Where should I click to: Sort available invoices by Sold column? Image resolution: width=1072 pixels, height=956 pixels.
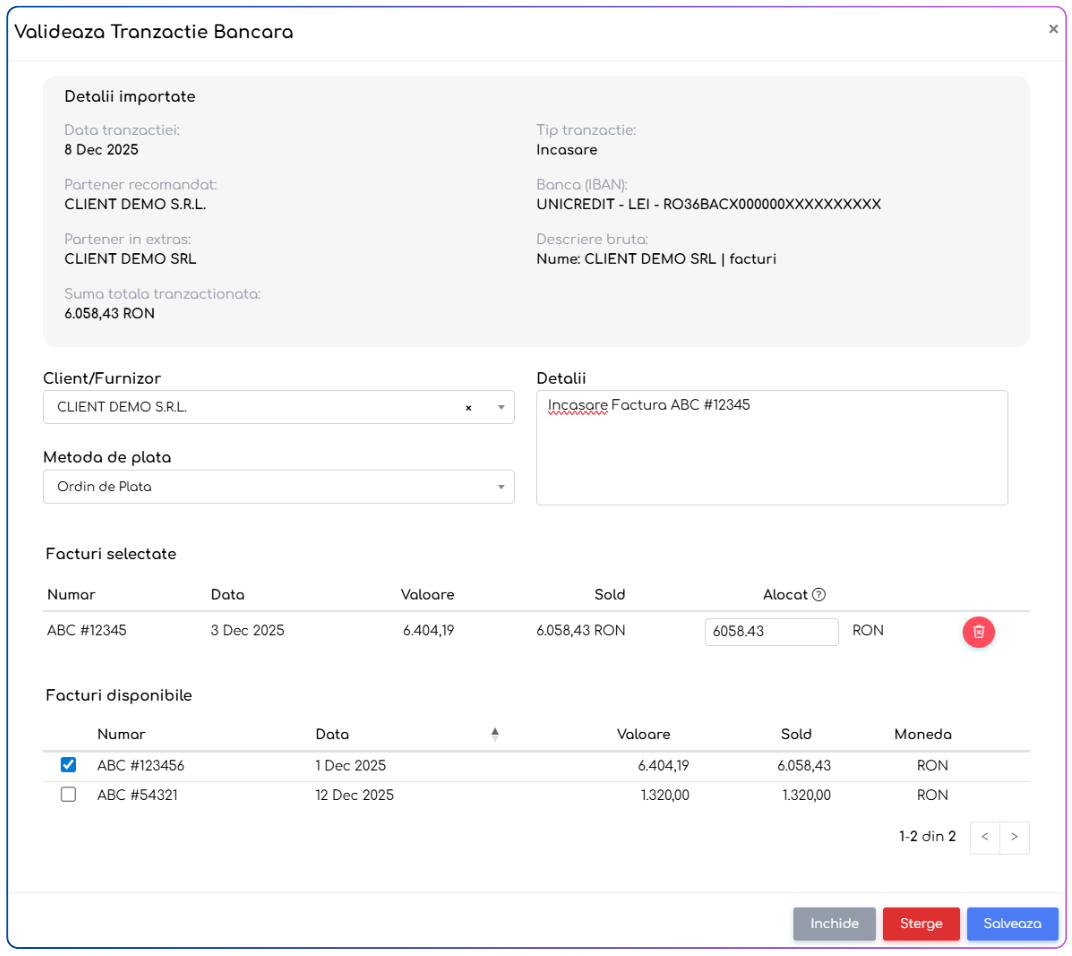796,735
